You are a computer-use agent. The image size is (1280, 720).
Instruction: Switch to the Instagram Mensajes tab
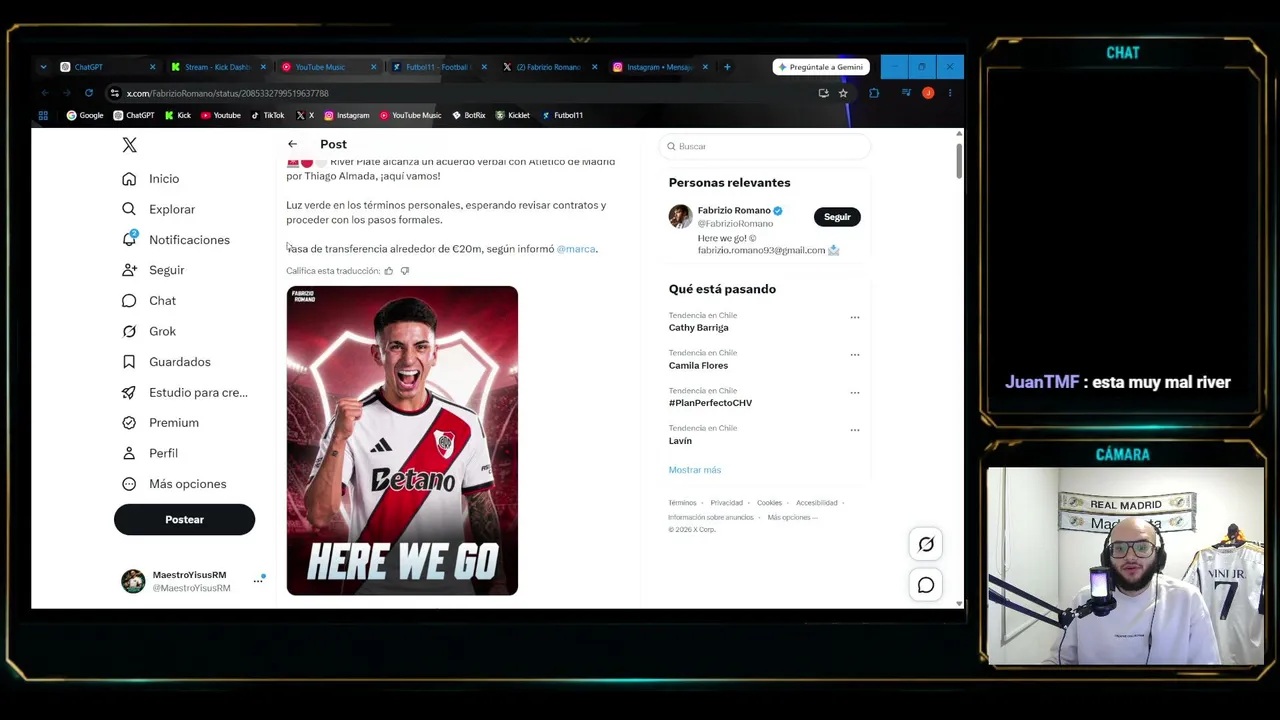659,67
